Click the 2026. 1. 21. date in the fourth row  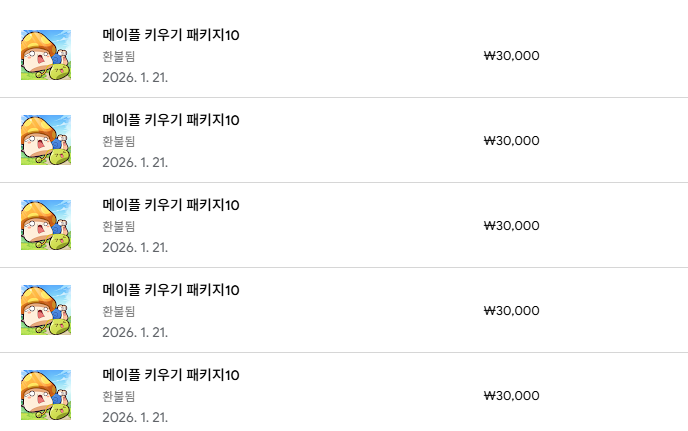tap(135, 332)
